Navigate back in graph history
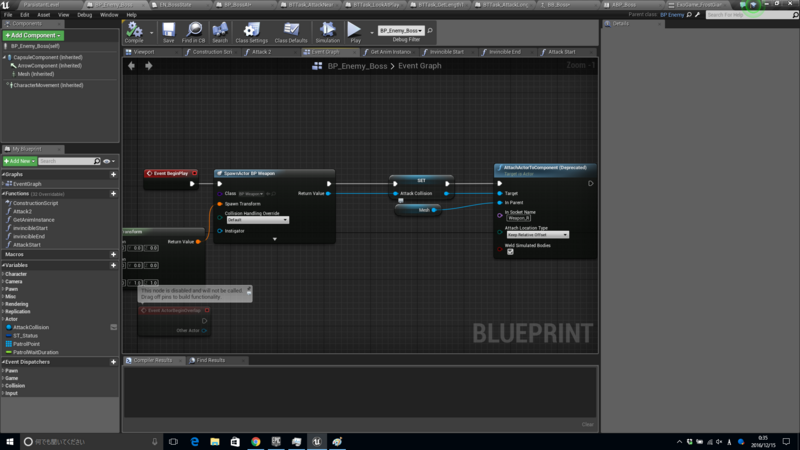The width and height of the screenshot is (800, 450). (x=132, y=66)
